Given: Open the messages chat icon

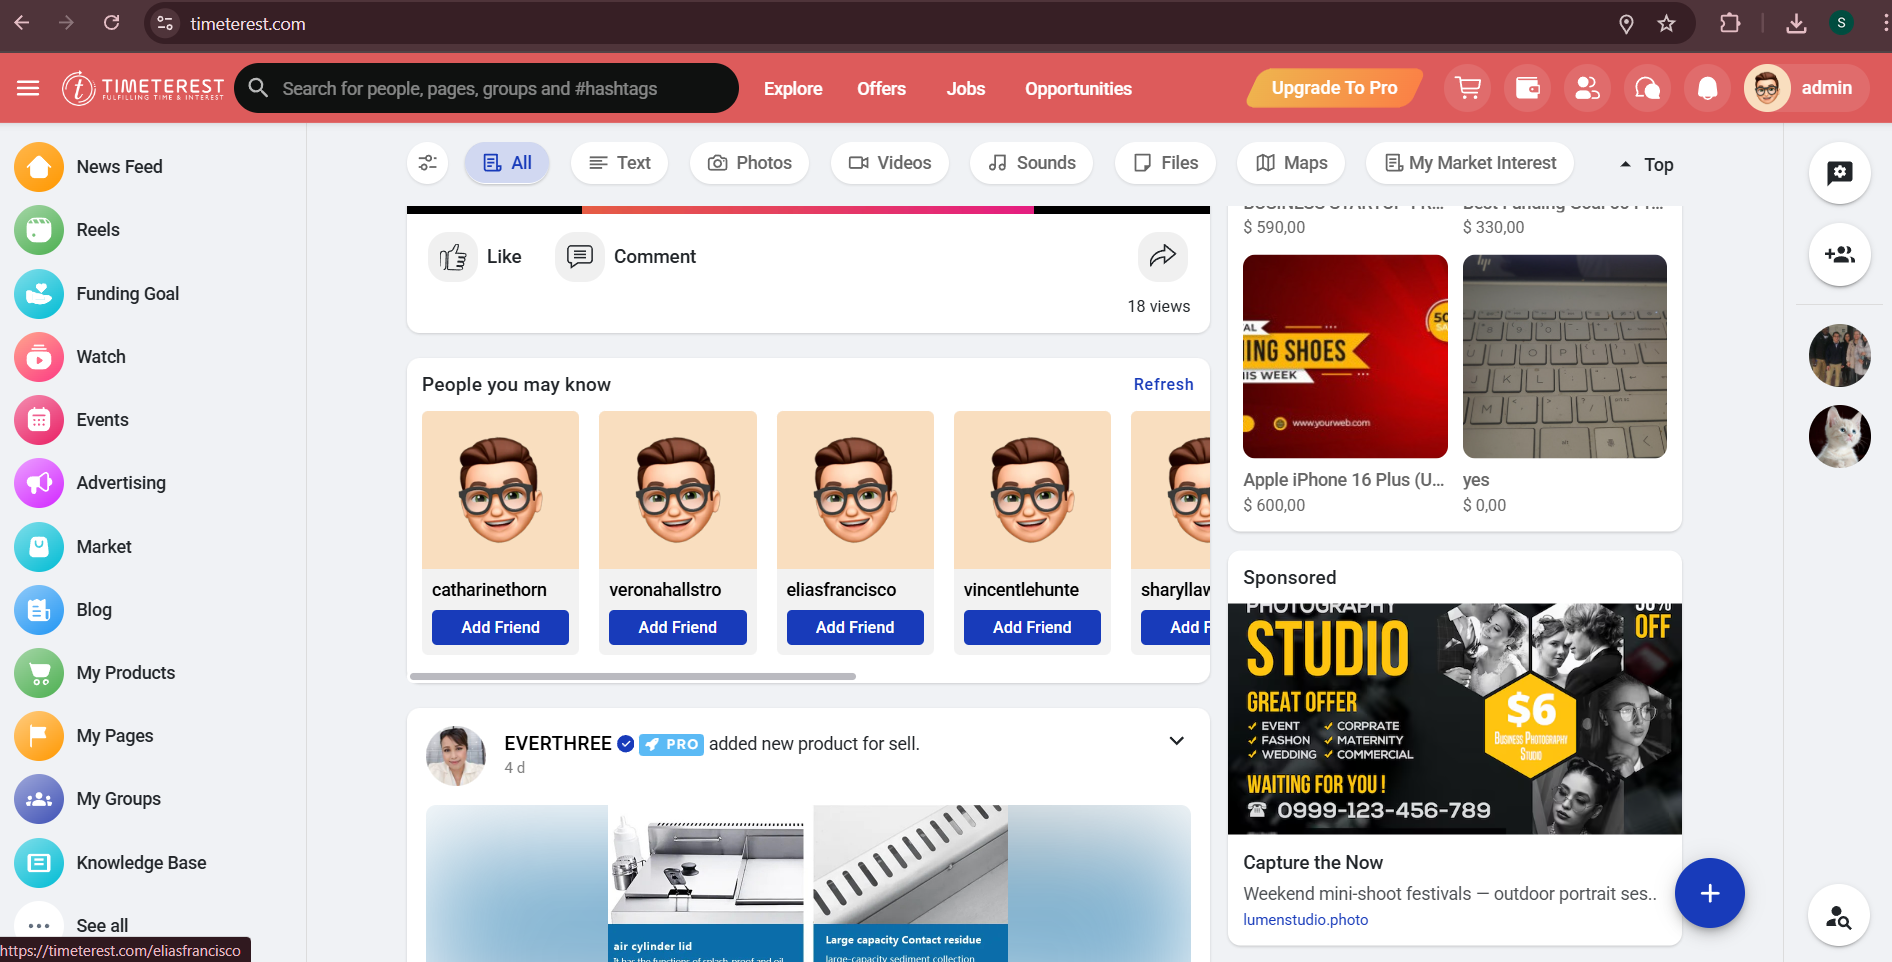Looking at the screenshot, I should [x=1648, y=88].
